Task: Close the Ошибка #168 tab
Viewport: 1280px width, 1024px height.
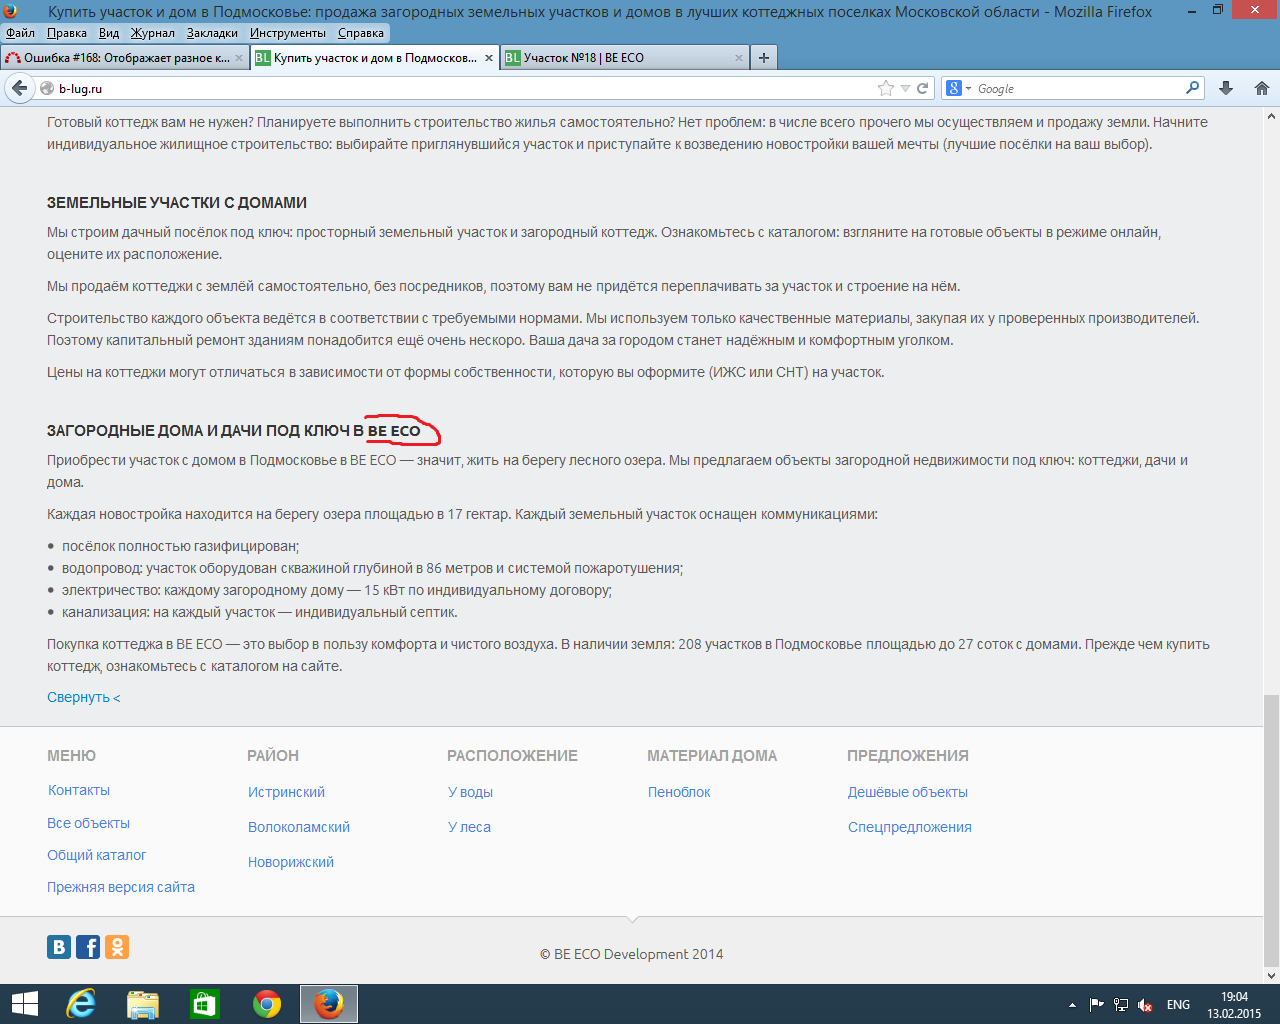Action: (x=239, y=58)
